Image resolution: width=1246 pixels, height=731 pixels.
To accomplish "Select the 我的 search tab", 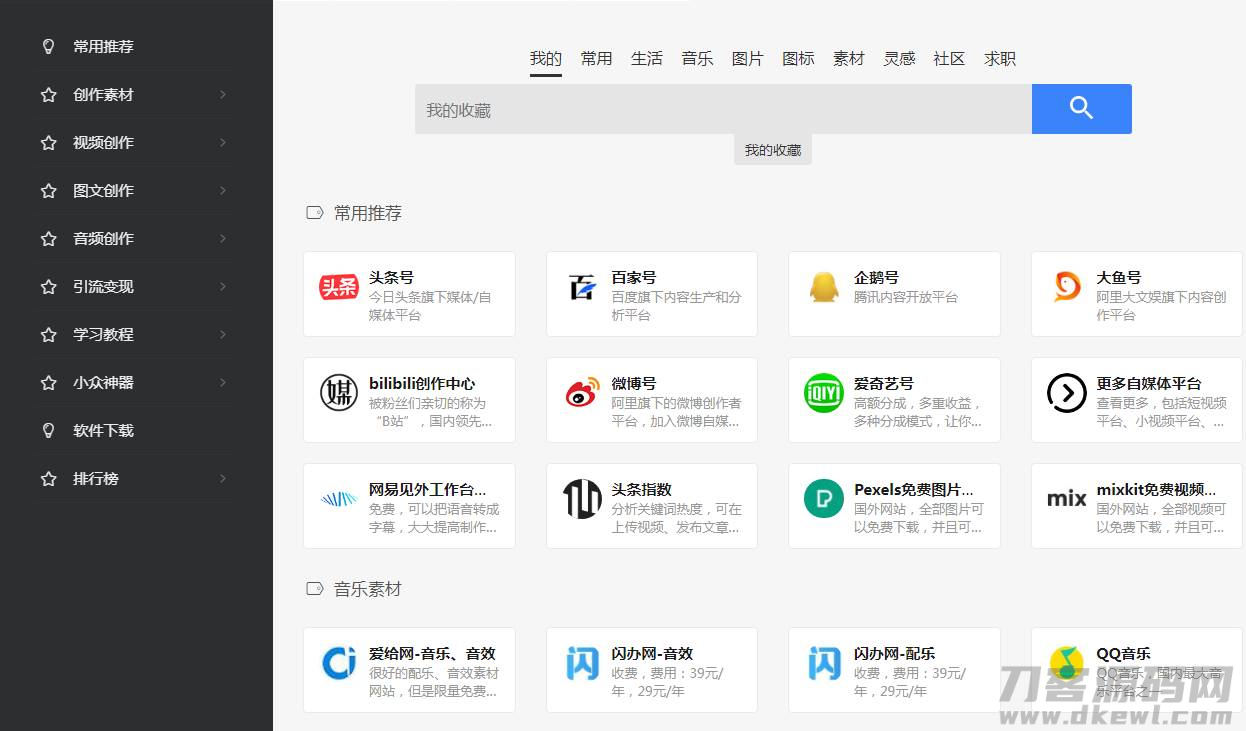I will coord(546,59).
